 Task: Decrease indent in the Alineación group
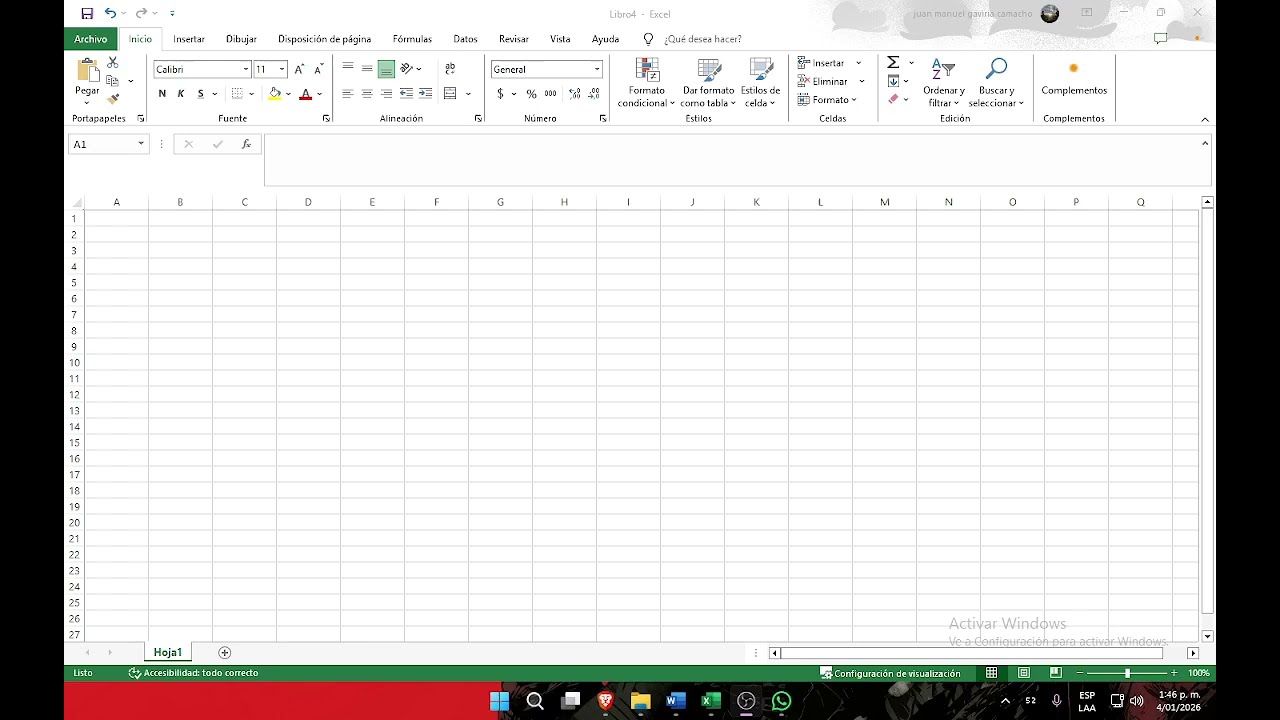point(406,94)
